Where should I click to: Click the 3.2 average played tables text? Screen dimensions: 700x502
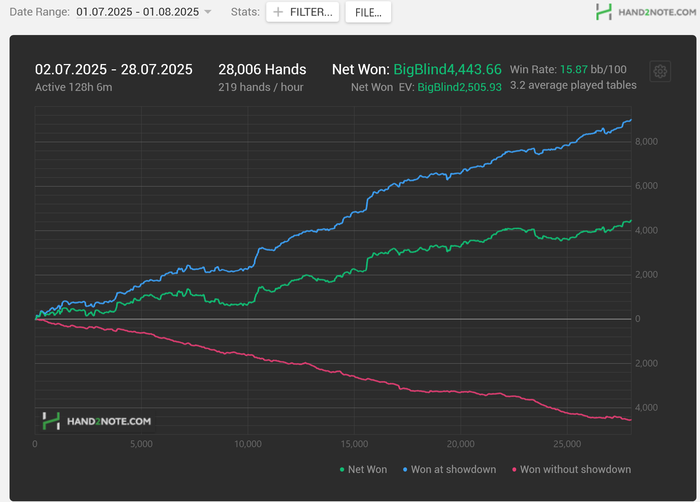pyautogui.click(x=573, y=85)
